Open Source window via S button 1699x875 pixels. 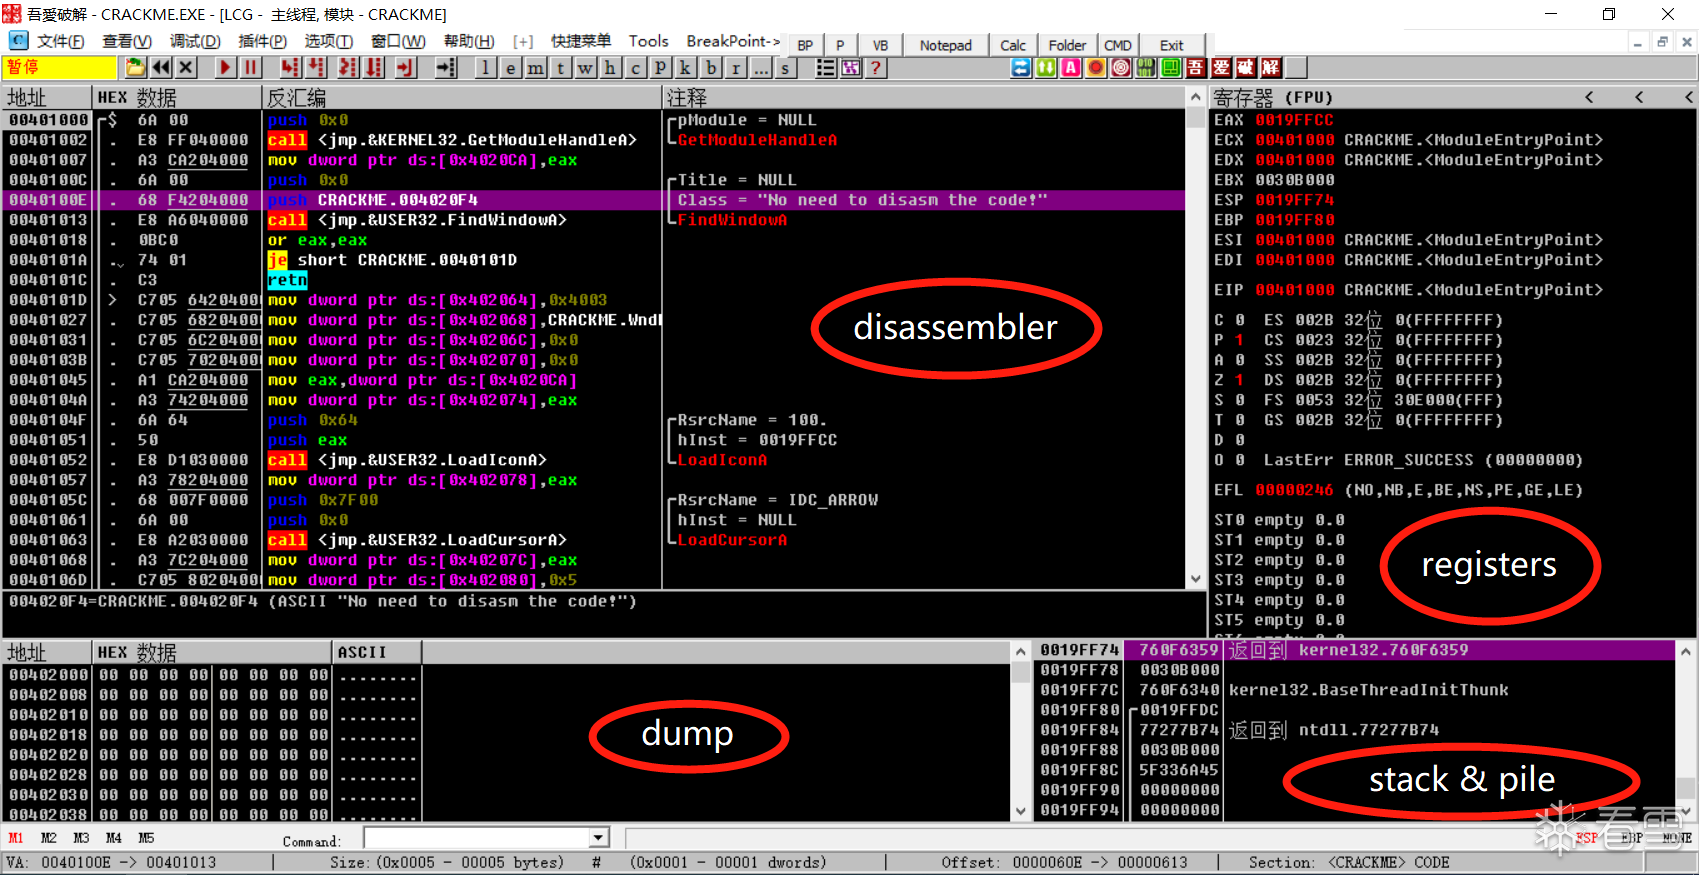(x=785, y=68)
